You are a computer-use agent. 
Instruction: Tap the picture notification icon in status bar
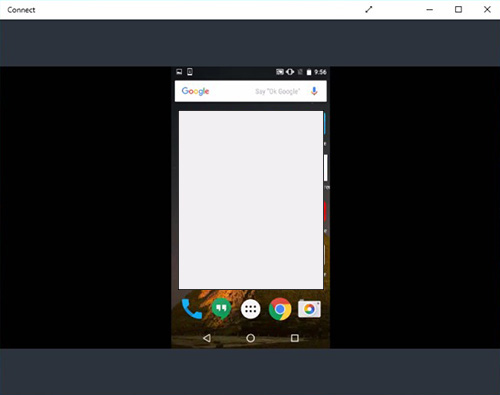pos(179,72)
